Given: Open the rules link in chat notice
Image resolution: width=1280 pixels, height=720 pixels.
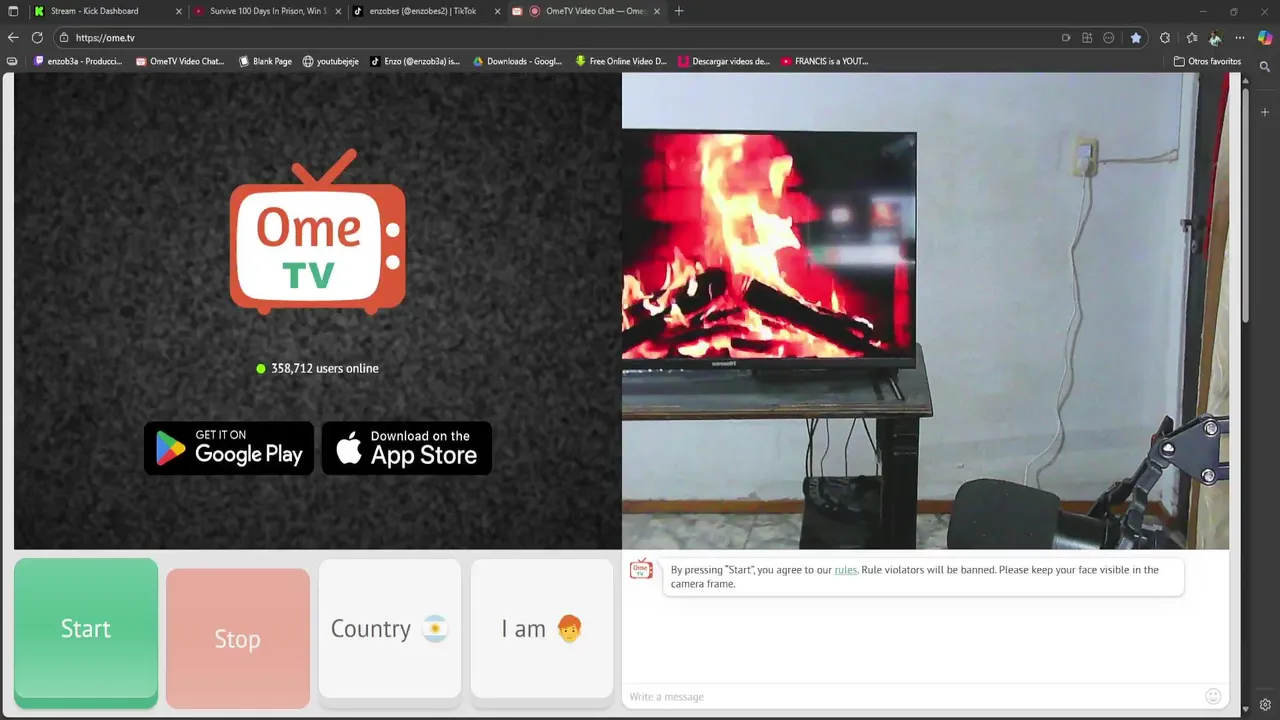Looking at the screenshot, I should click(846, 570).
